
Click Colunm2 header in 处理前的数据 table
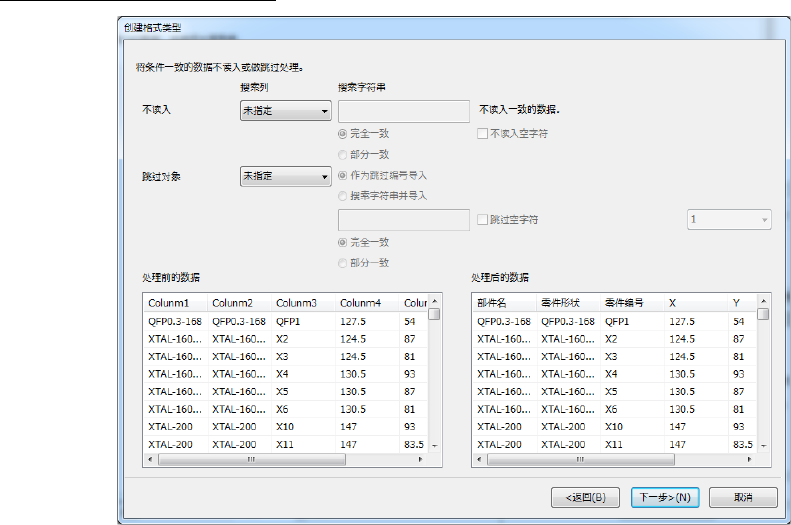click(x=239, y=303)
